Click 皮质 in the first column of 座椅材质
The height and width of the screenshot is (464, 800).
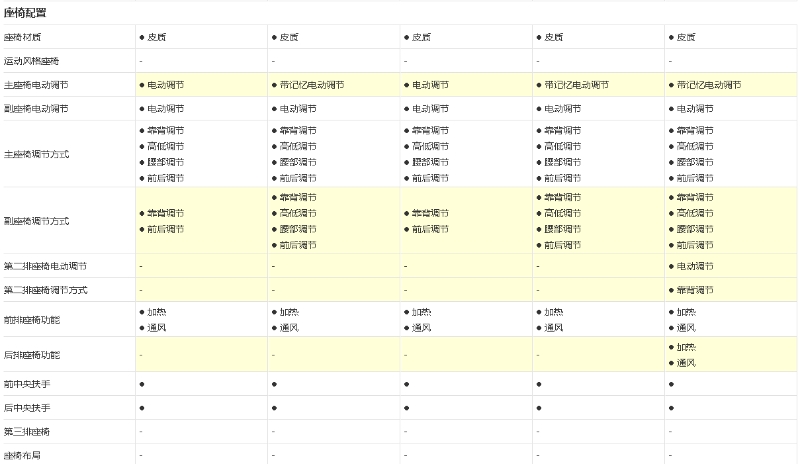156,37
